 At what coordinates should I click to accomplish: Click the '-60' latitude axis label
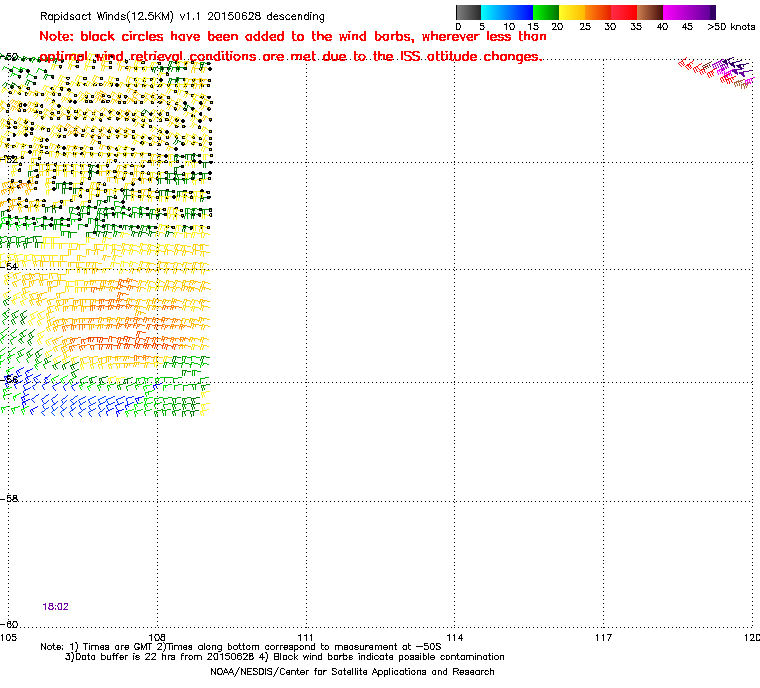pos(9,624)
